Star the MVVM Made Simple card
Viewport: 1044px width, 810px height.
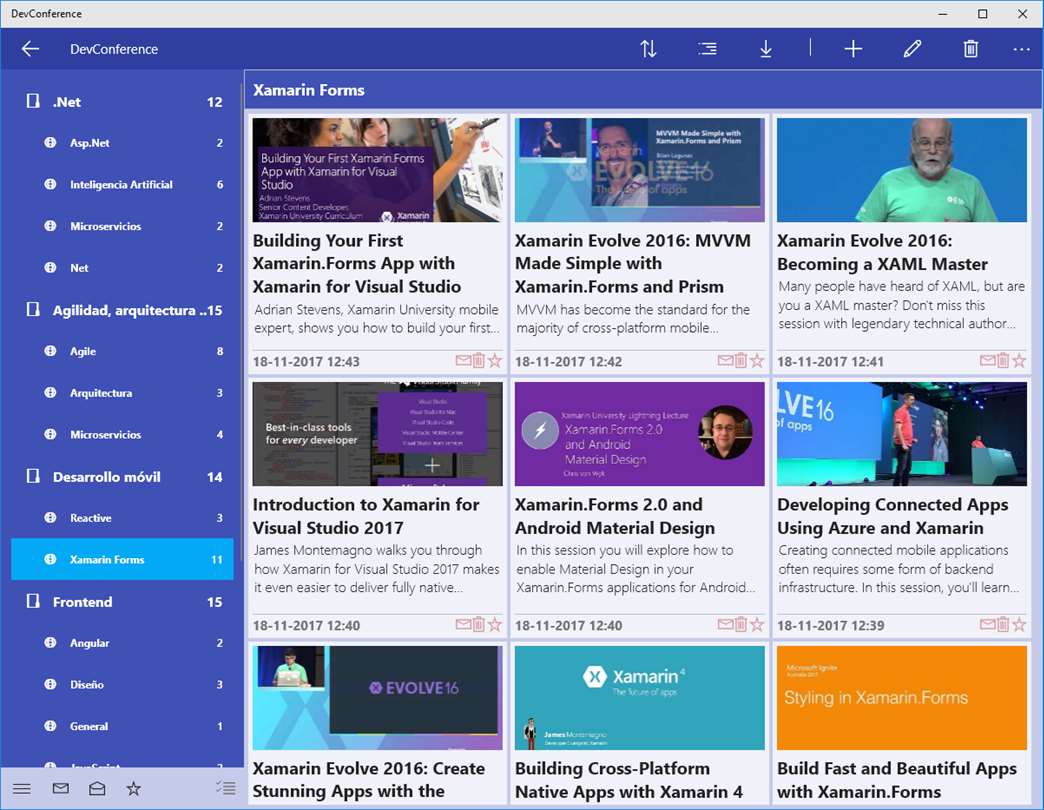756,360
